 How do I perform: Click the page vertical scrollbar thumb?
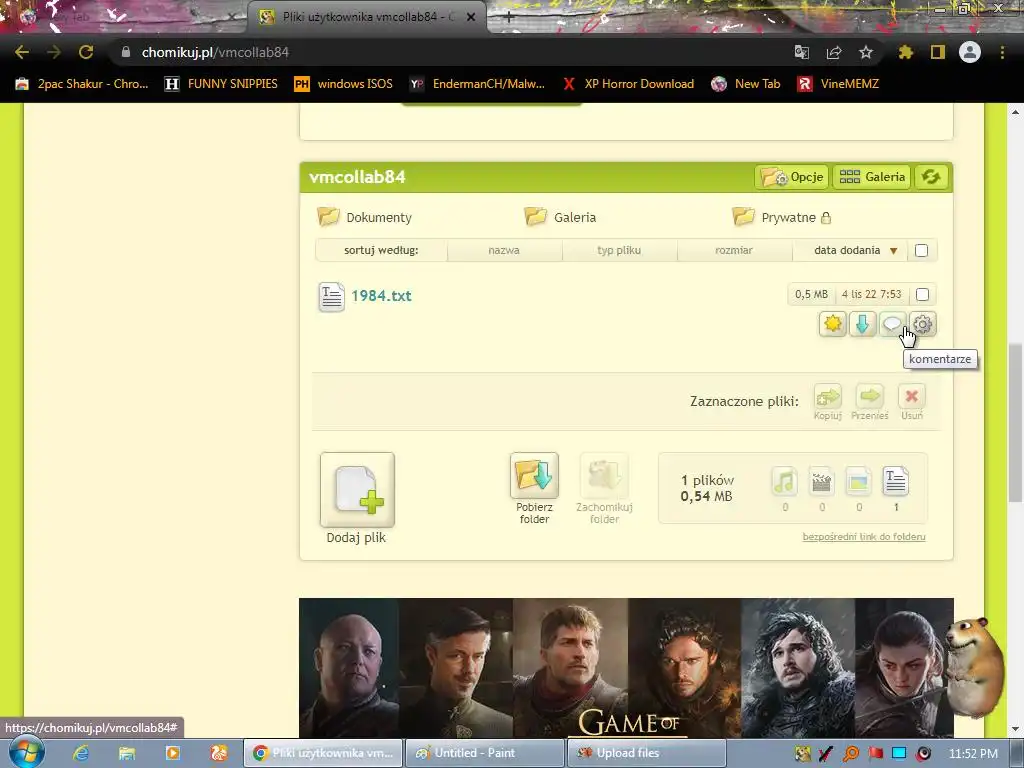pos(1015,423)
